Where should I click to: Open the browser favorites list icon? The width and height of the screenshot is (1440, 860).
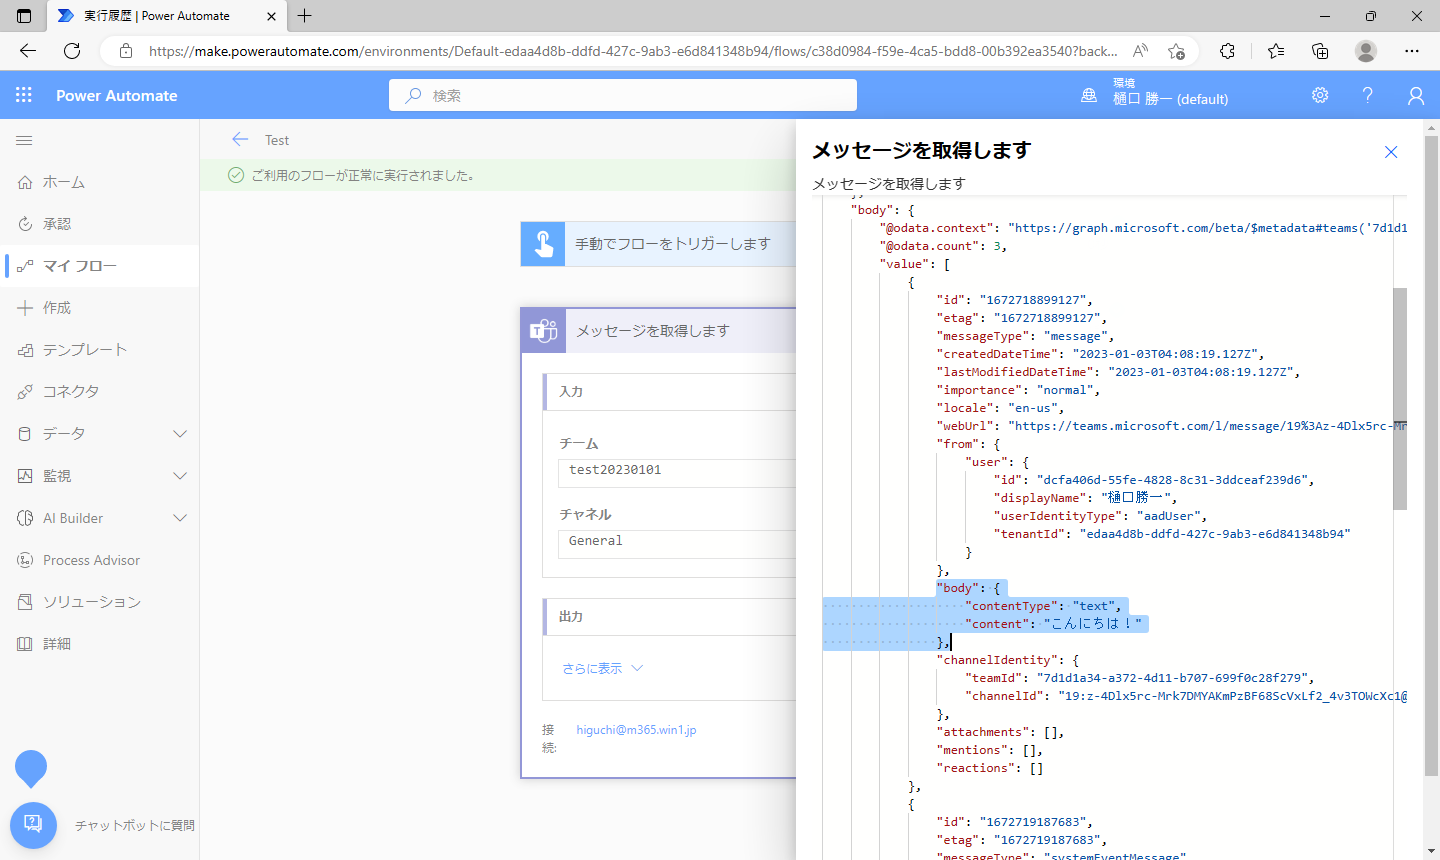[x=1276, y=51]
